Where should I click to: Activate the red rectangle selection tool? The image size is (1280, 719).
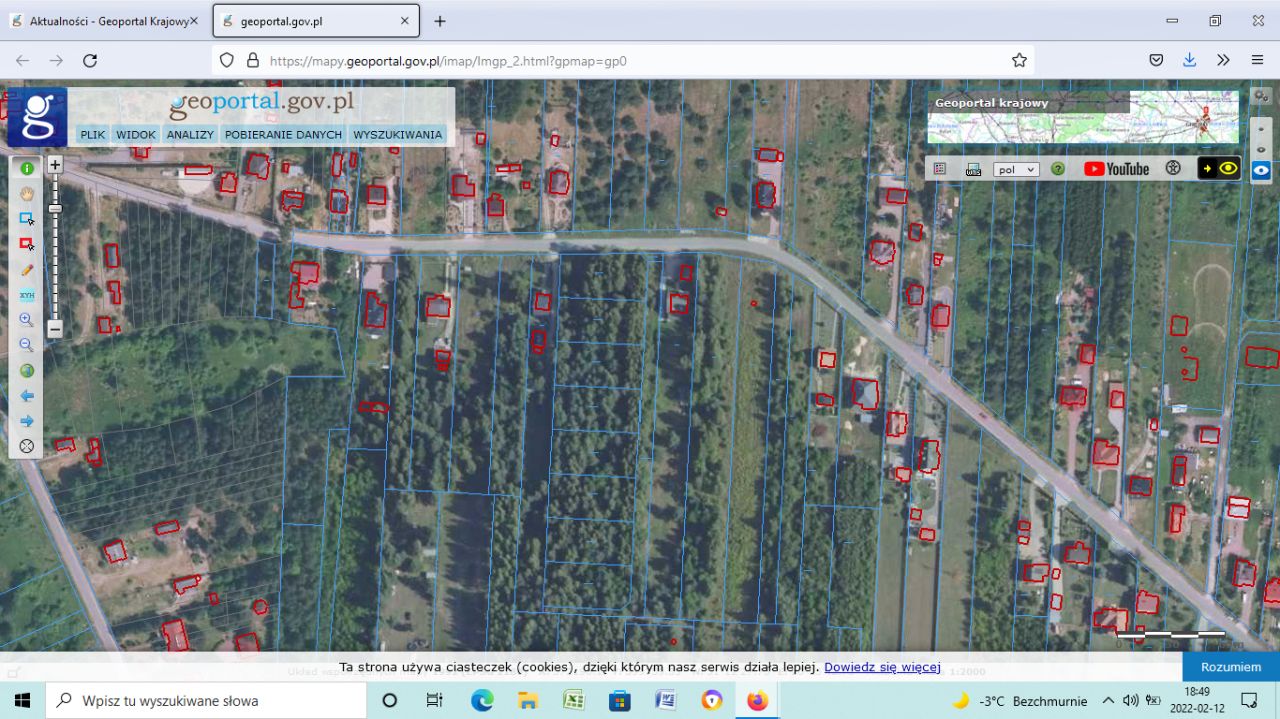[x=27, y=244]
